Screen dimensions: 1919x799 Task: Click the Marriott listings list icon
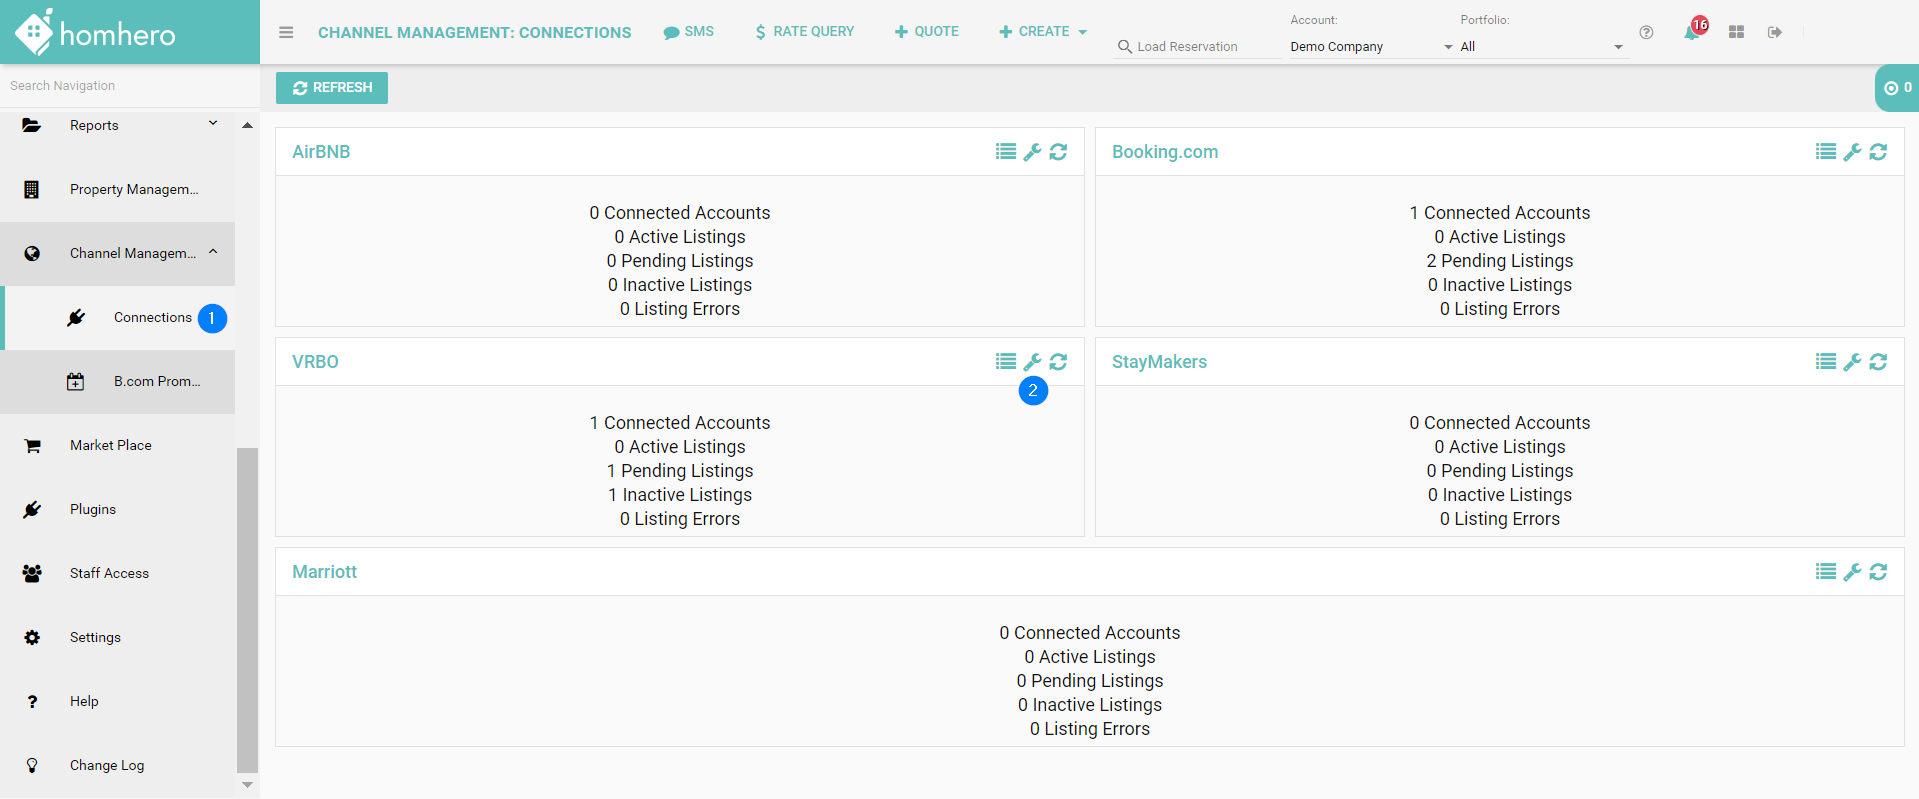1825,572
